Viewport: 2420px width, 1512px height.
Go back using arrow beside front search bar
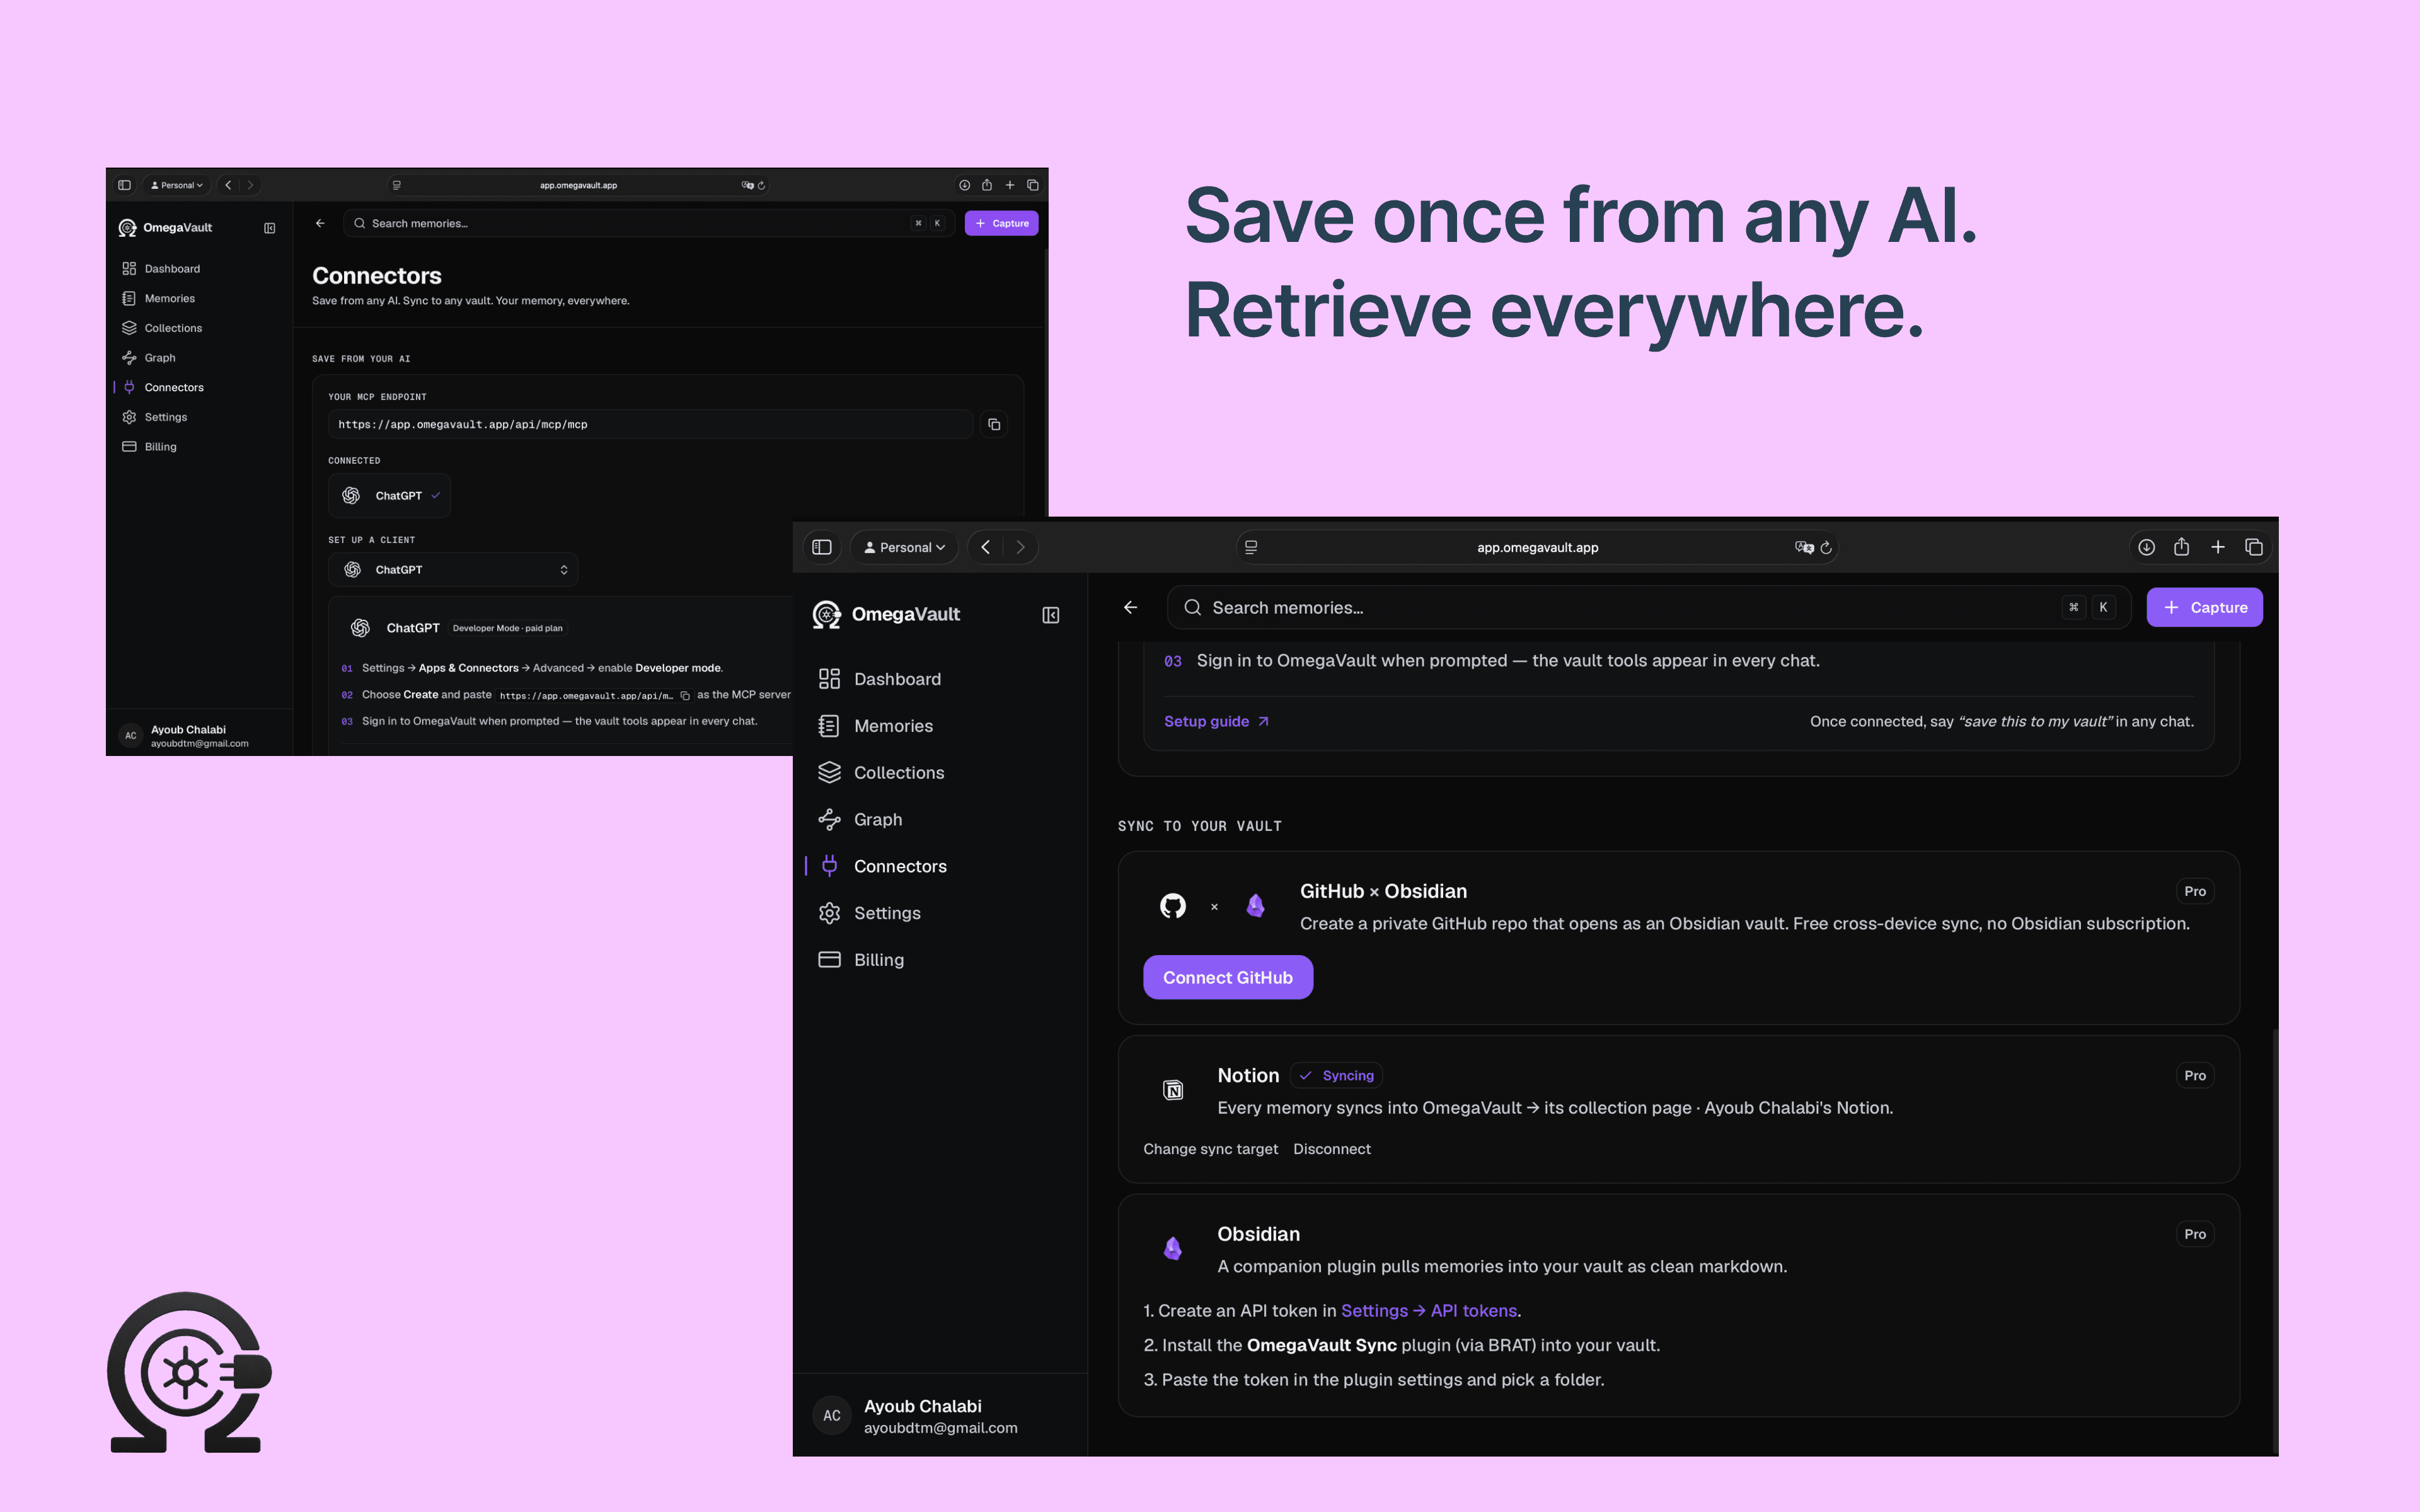(1130, 607)
